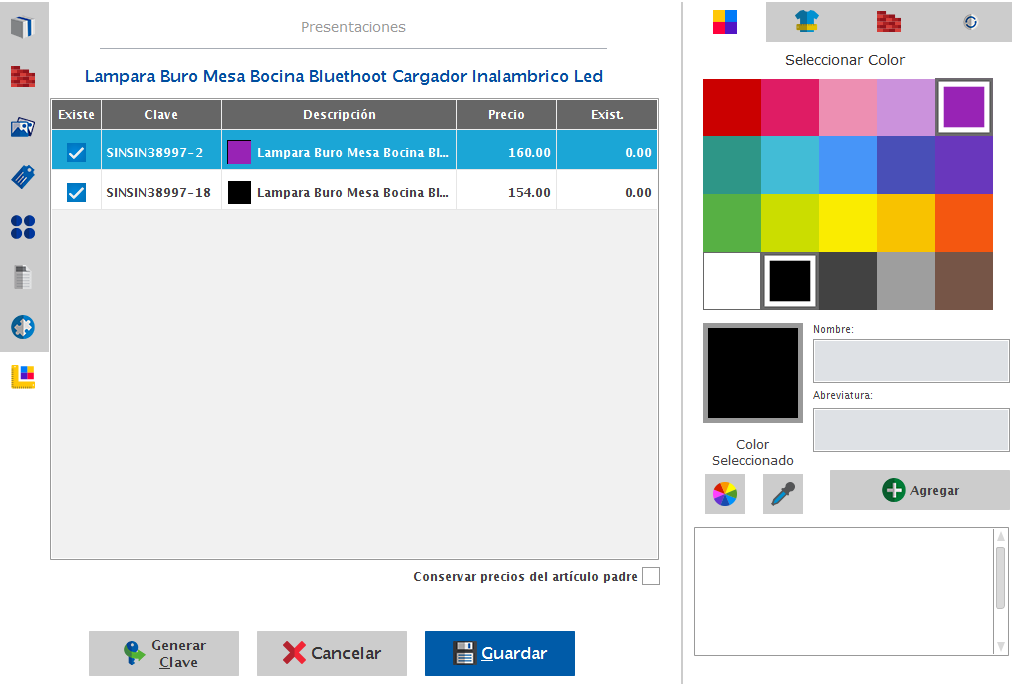Activate the eyedropper tool
1017x684 pixels.
pos(783,494)
